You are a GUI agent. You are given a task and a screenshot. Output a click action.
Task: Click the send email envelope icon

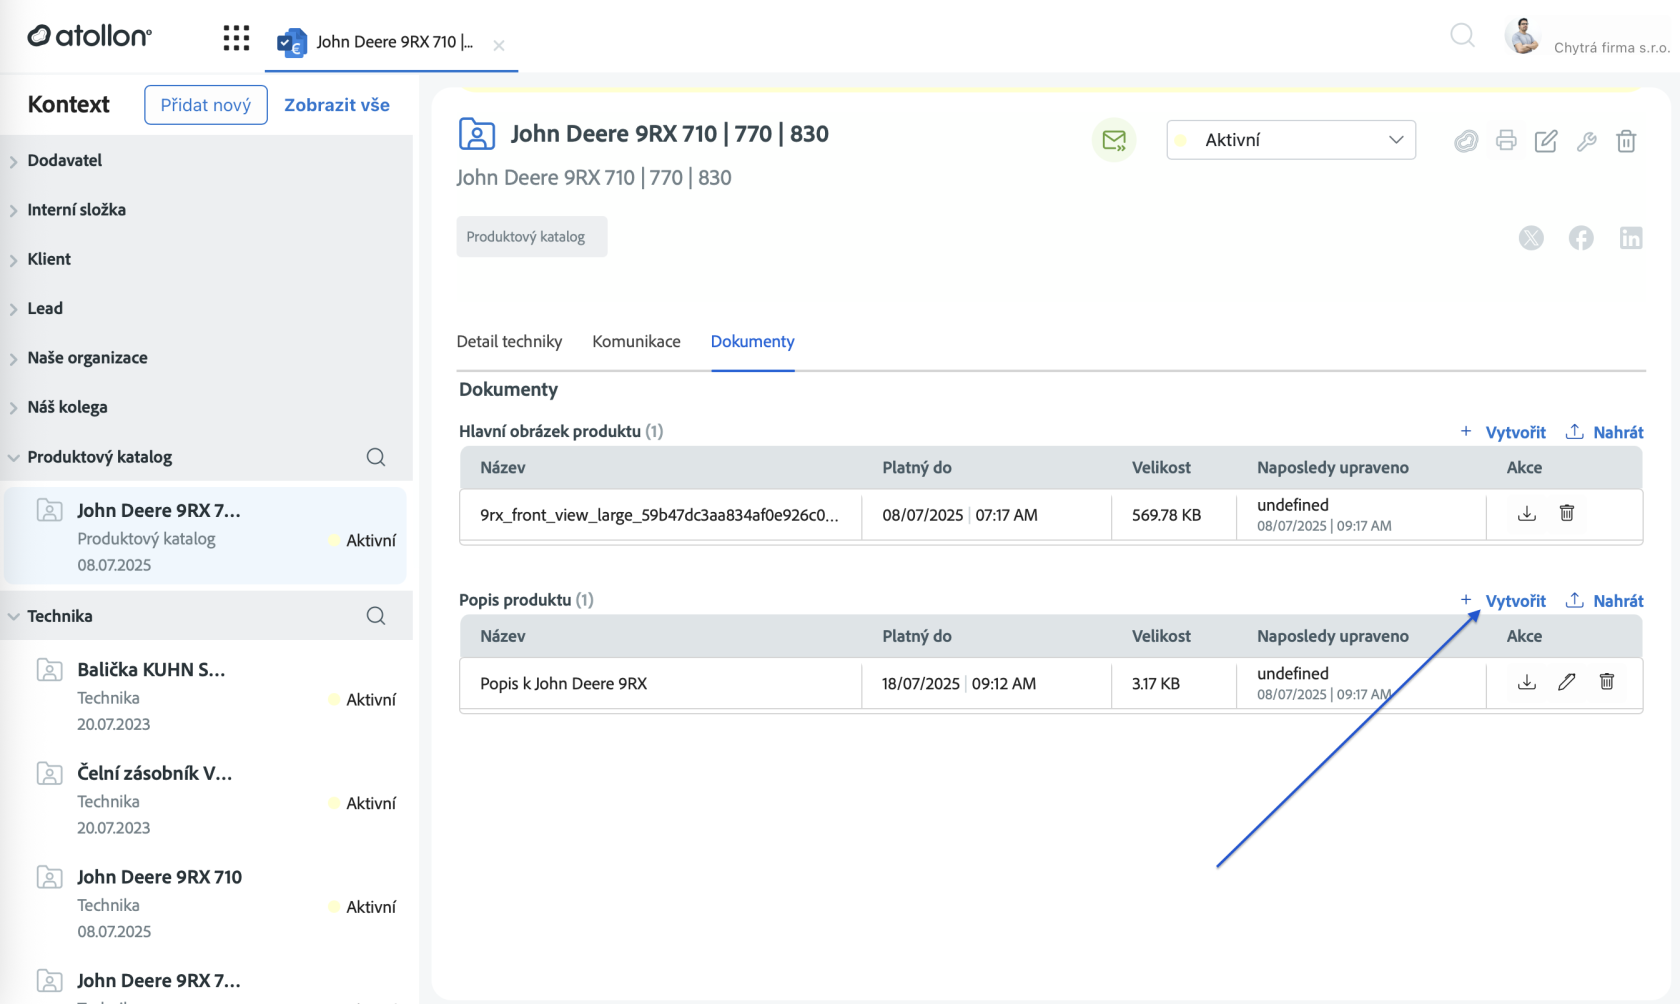click(x=1114, y=140)
